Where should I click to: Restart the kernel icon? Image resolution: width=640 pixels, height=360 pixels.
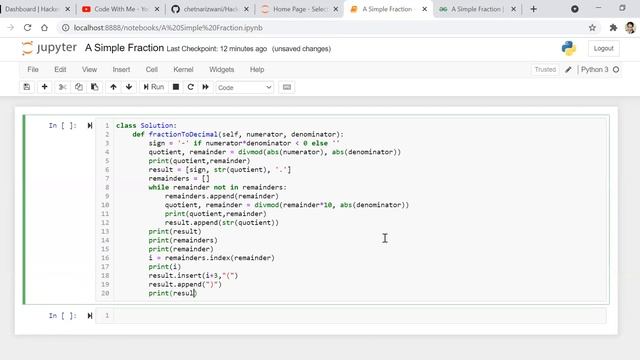coord(191,87)
